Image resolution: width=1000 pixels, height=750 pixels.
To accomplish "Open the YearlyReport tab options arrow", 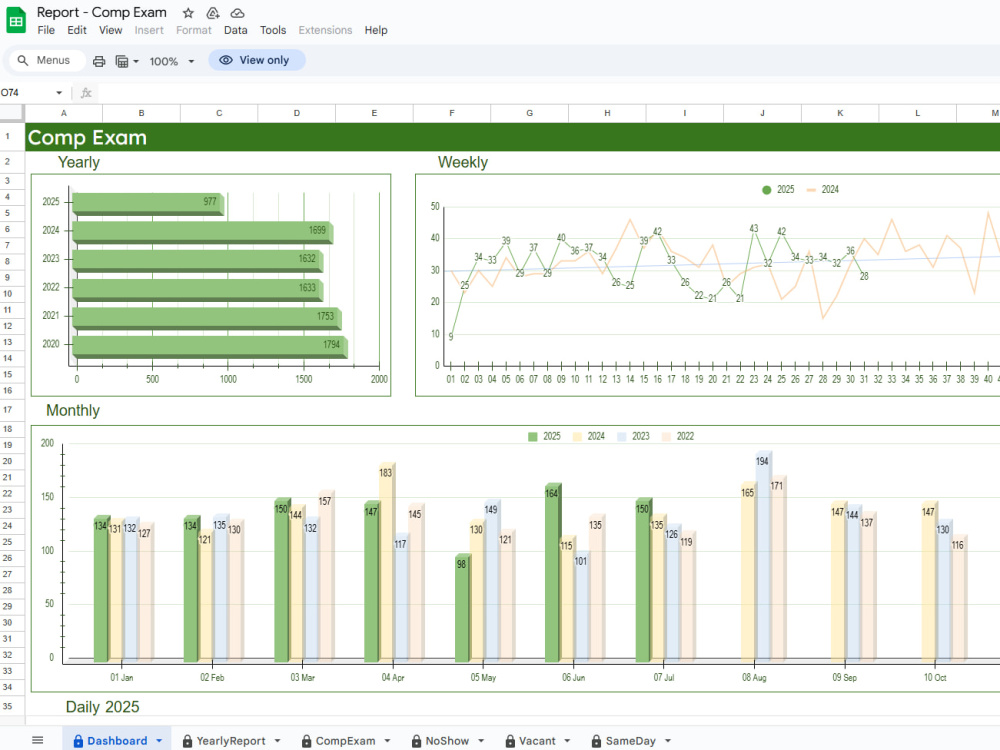I will pyautogui.click(x=277, y=741).
